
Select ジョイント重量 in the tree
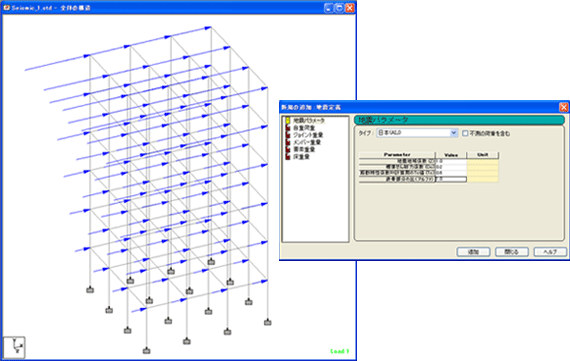[308, 135]
